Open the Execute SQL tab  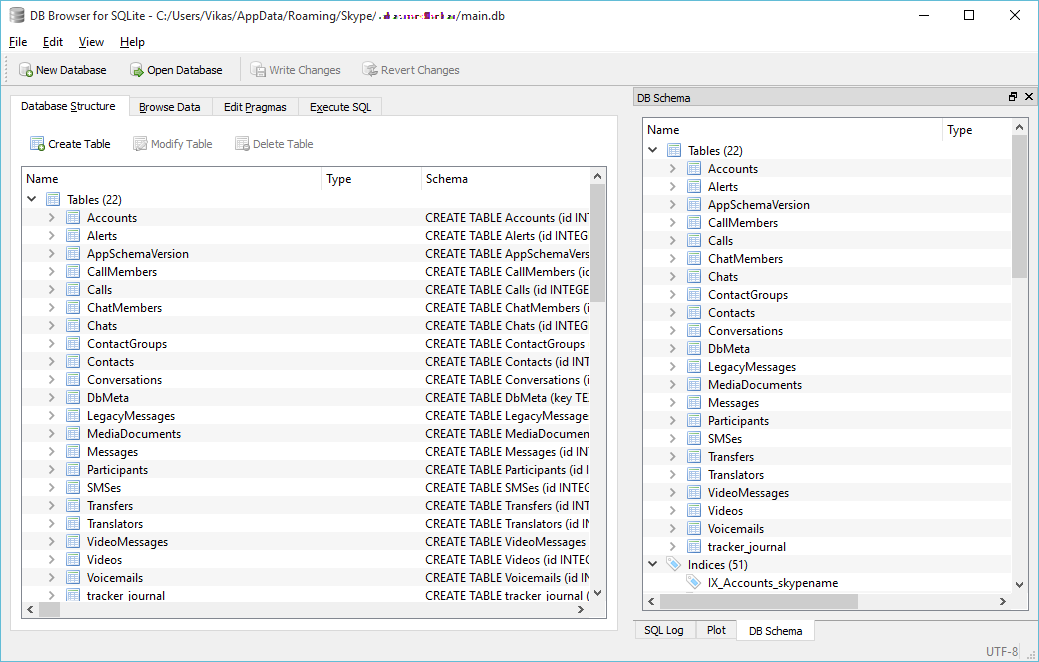(340, 107)
